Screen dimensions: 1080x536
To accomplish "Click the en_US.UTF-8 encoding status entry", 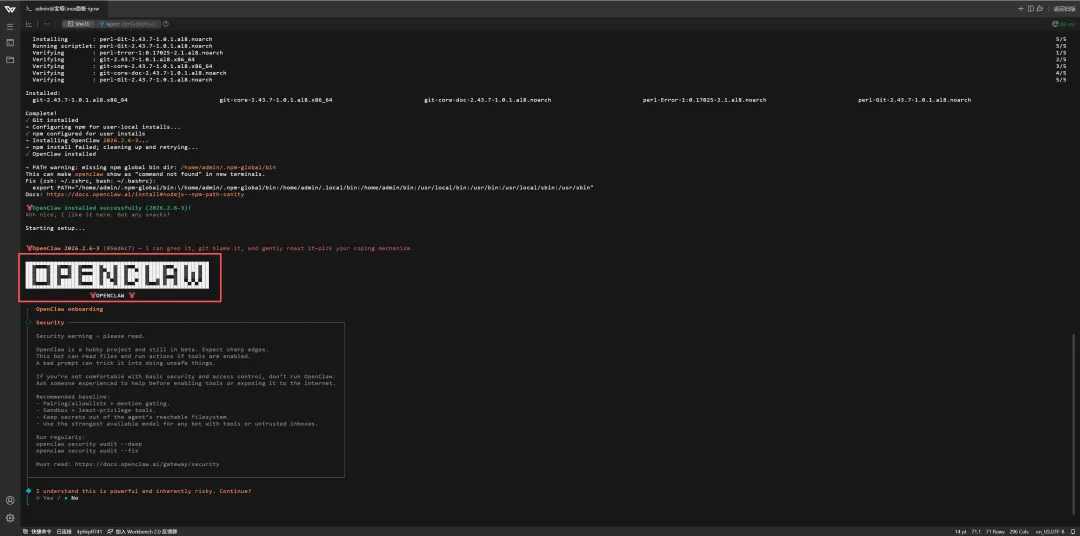I will point(1049,532).
